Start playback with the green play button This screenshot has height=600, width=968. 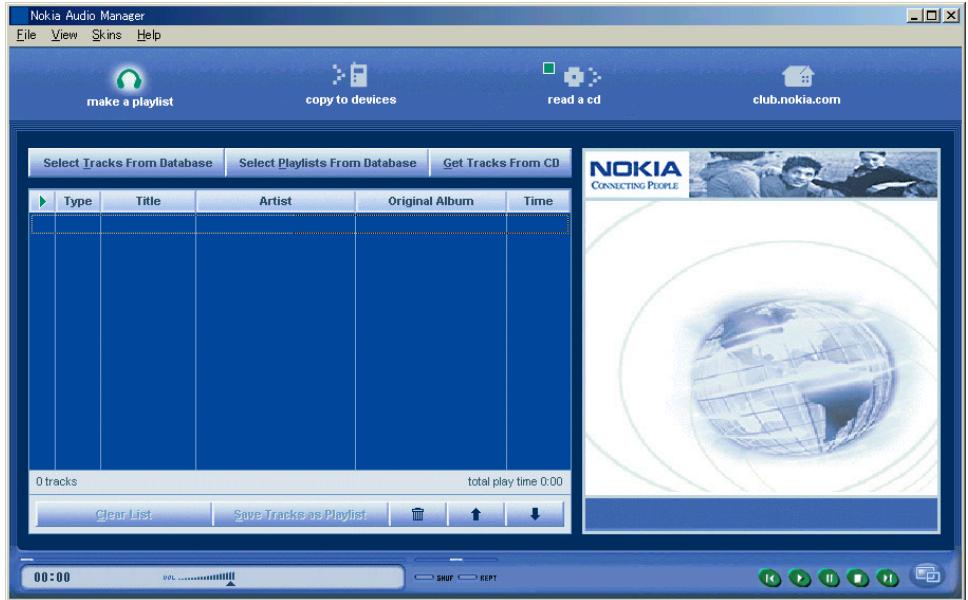pyautogui.click(x=799, y=578)
